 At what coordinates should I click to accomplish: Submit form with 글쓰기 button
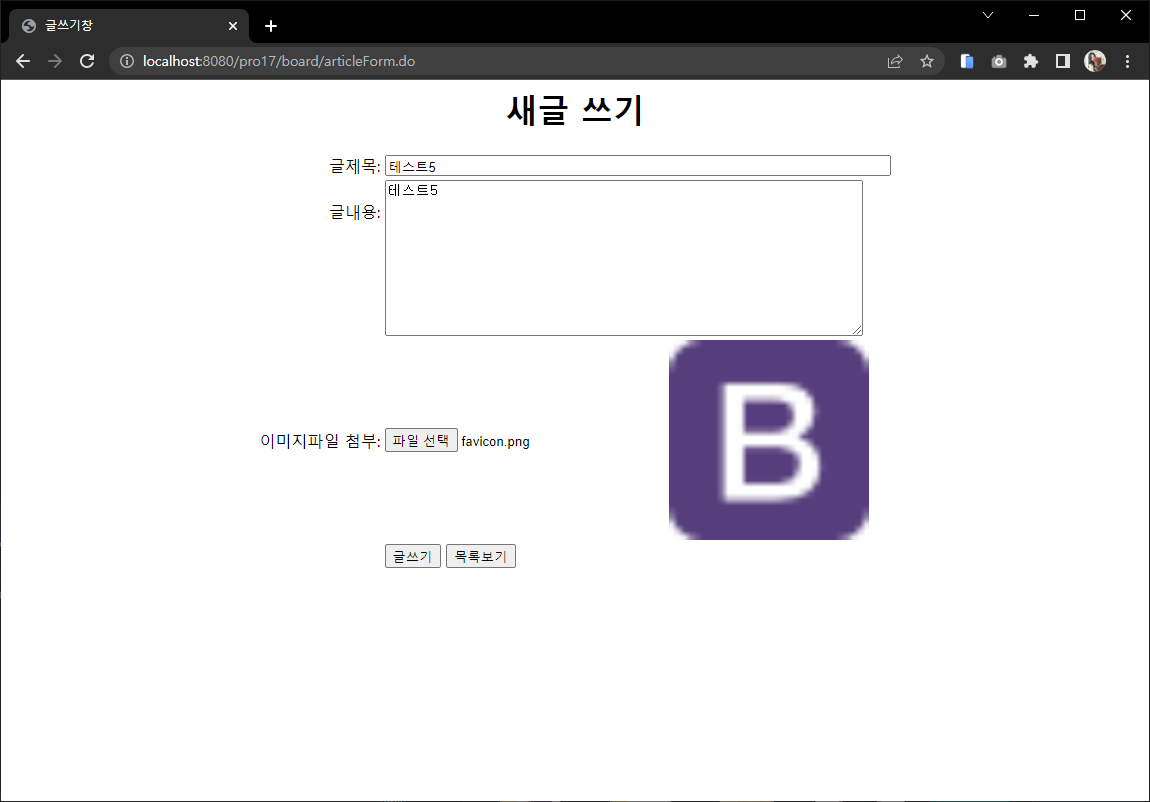(412, 556)
